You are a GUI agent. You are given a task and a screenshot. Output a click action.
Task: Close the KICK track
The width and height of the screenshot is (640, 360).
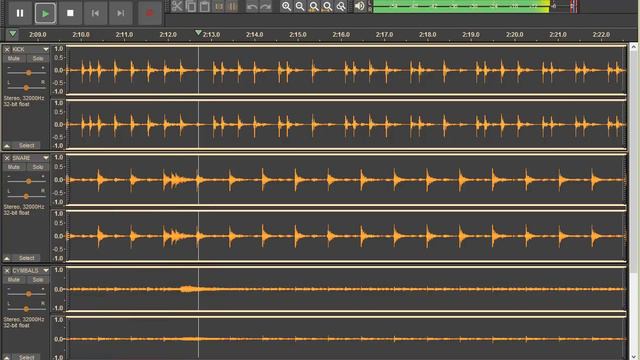[7, 49]
